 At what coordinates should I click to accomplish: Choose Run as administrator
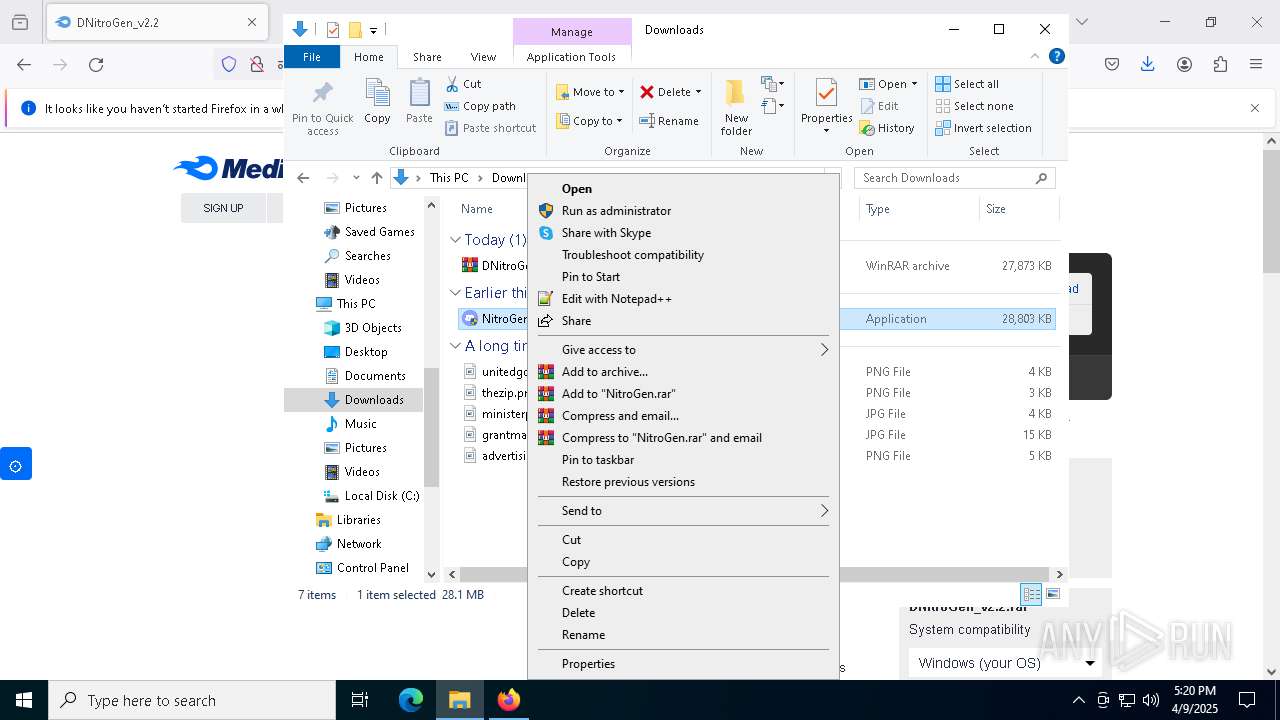coord(683,211)
